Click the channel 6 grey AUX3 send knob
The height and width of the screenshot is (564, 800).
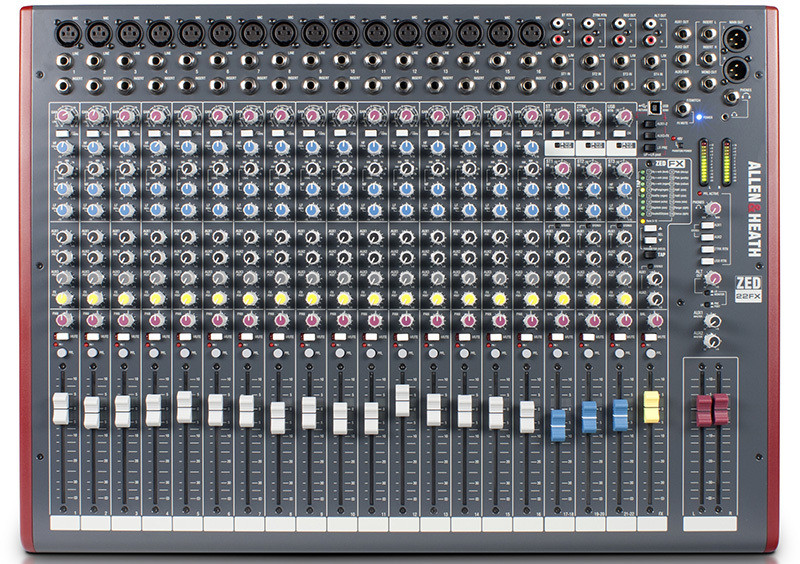coord(219,278)
